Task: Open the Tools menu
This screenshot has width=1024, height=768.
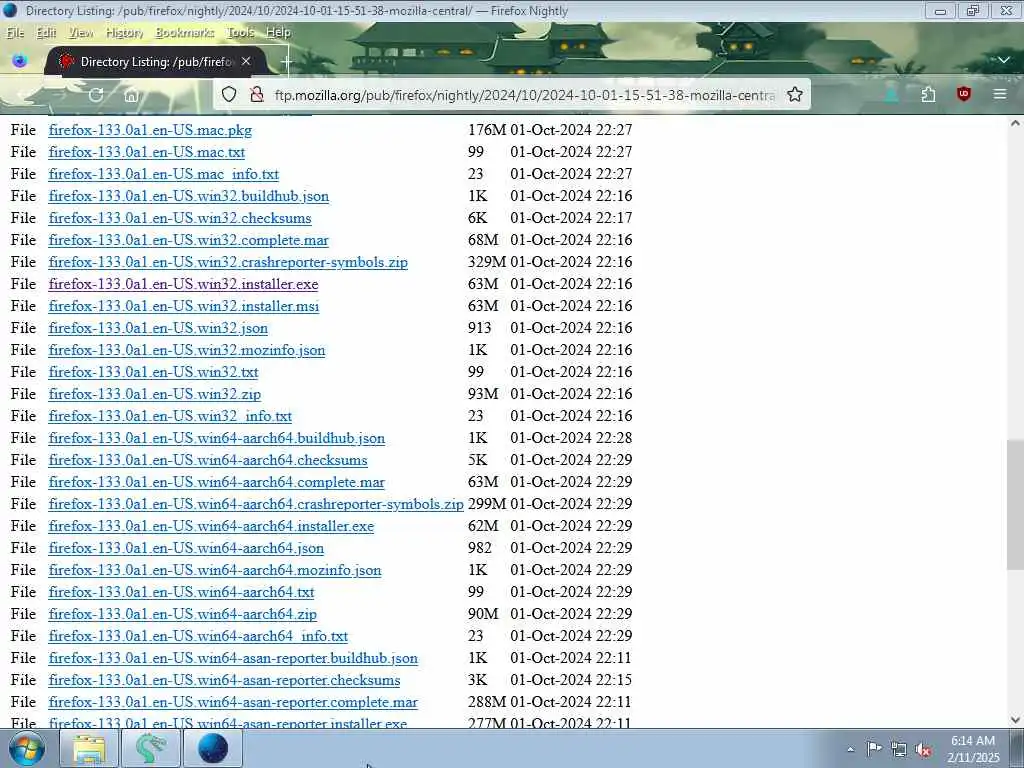Action: (240, 32)
